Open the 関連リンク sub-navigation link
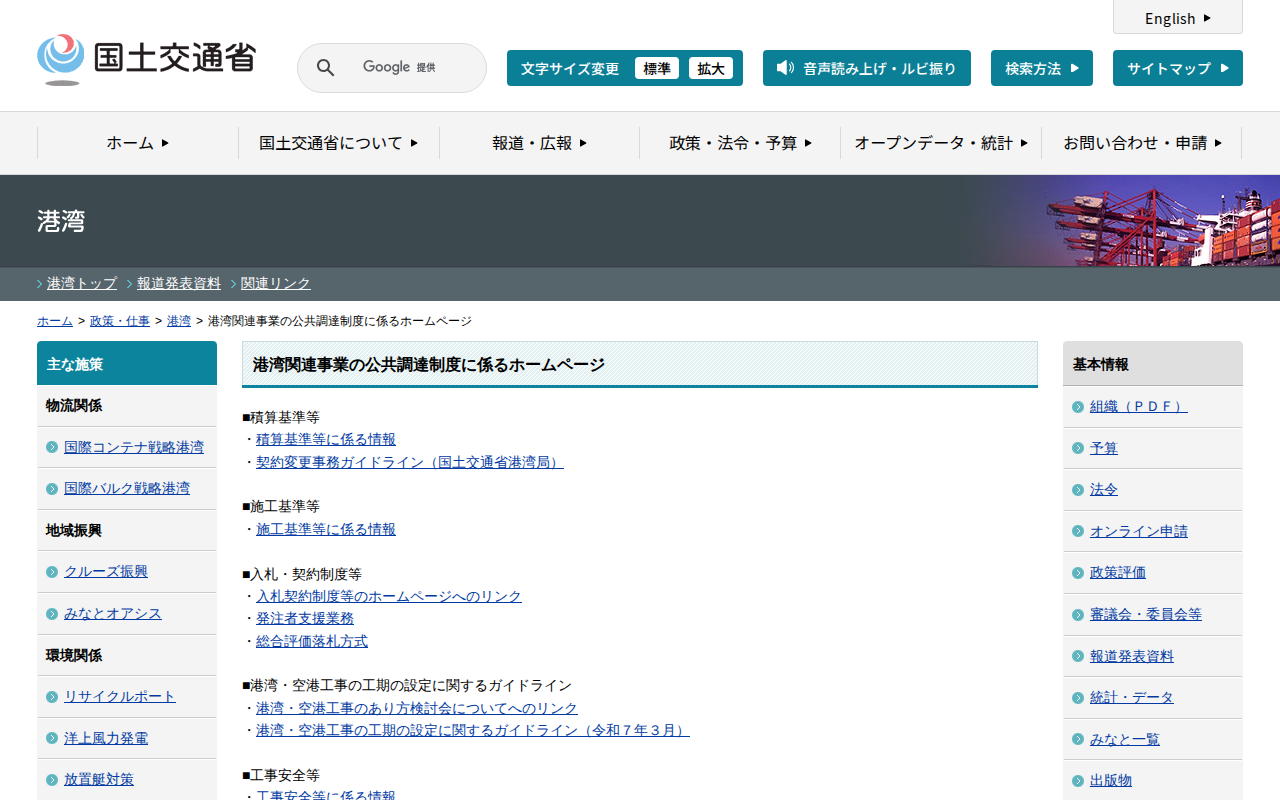 (276, 283)
